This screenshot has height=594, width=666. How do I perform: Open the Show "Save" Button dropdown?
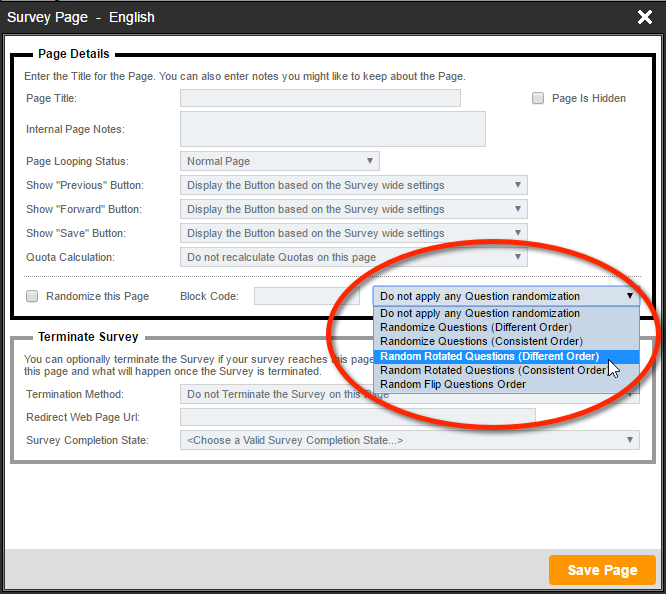pos(353,233)
